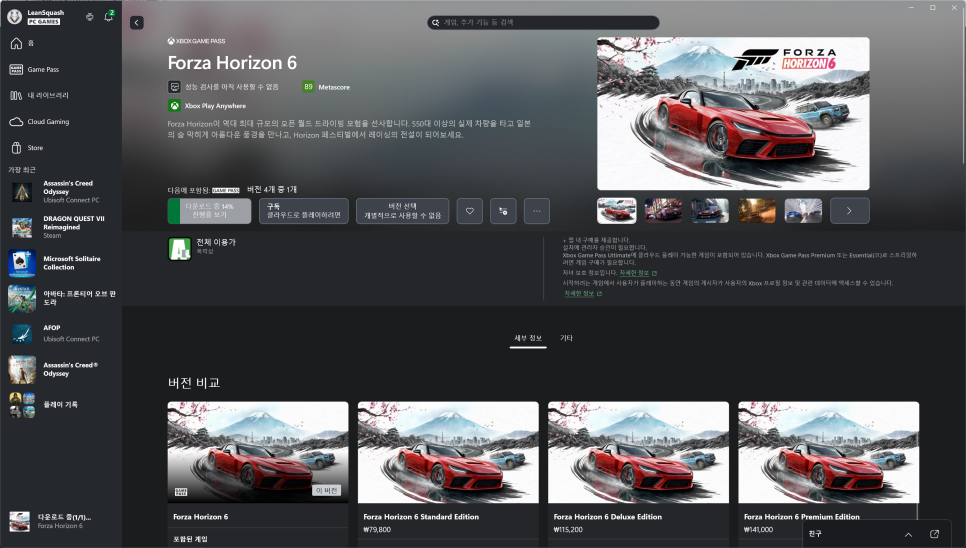
Task: Click the search box for games
Action: coord(543,22)
